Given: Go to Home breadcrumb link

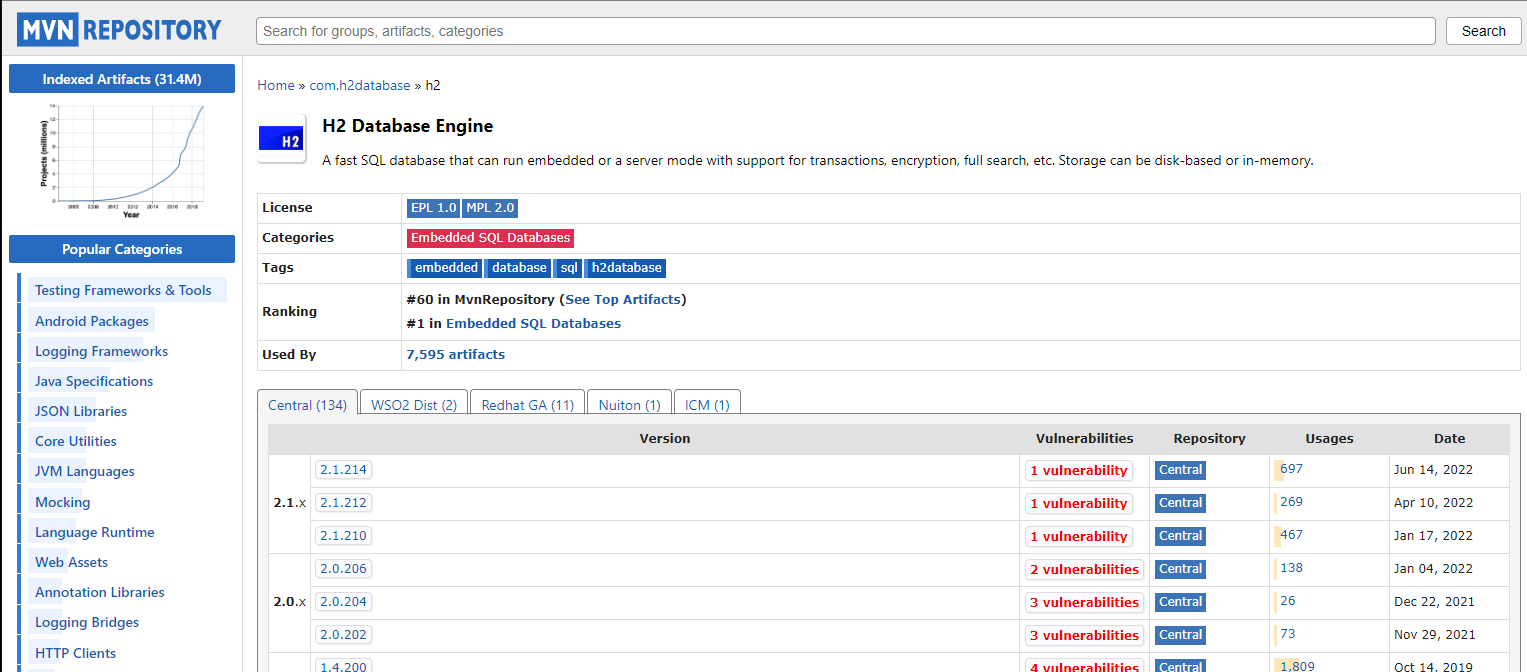Looking at the screenshot, I should pyautogui.click(x=276, y=85).
